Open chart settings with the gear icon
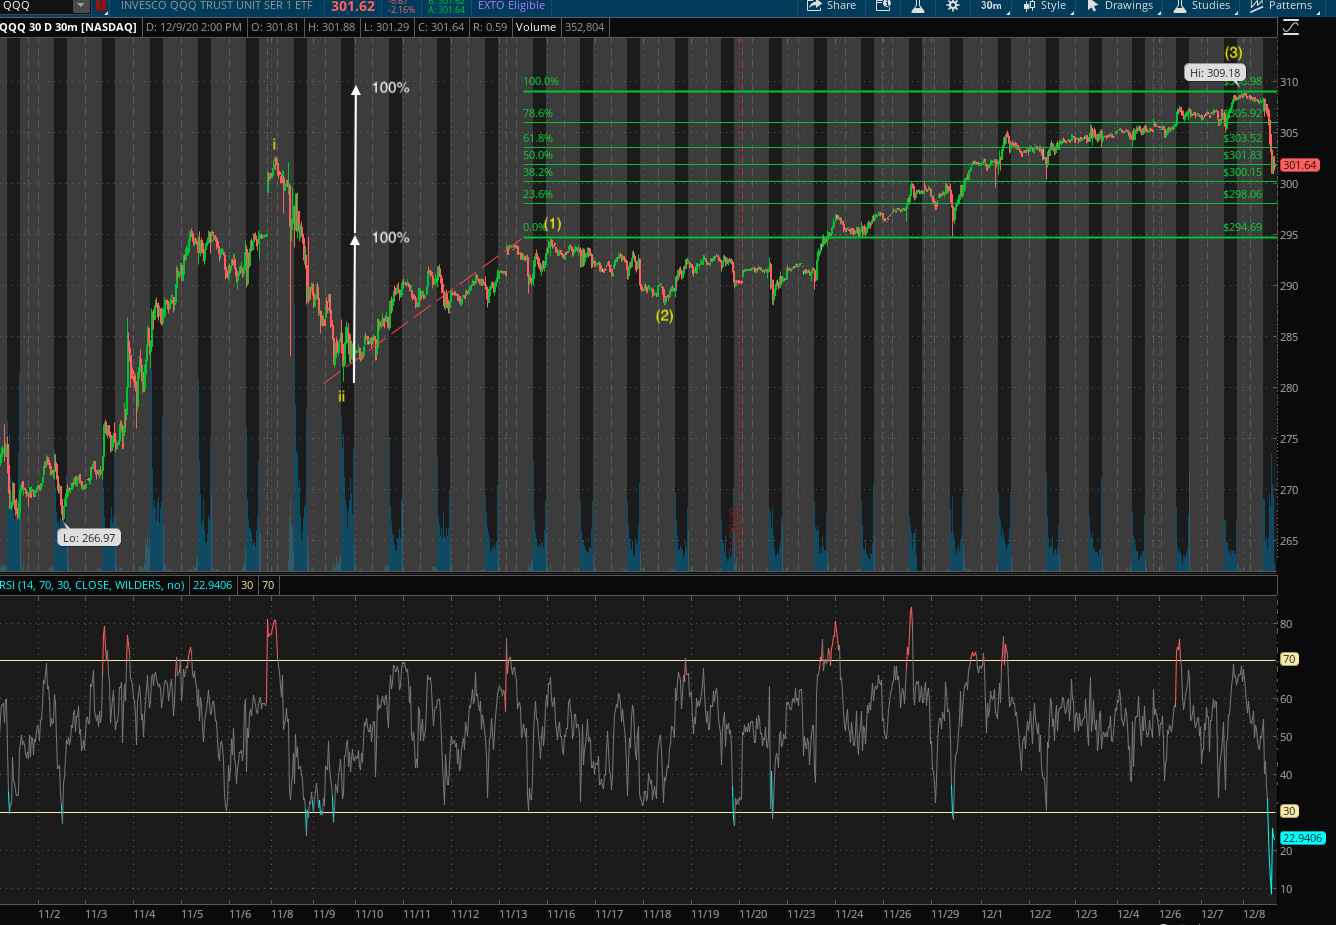1336x925 pixels. [953, 6]
